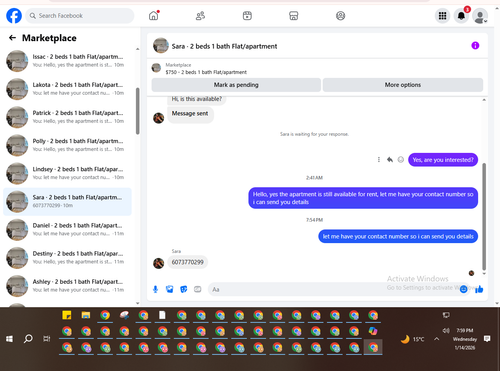Open the Polly conversation
500x371 pixels.
tap(67, 145)
